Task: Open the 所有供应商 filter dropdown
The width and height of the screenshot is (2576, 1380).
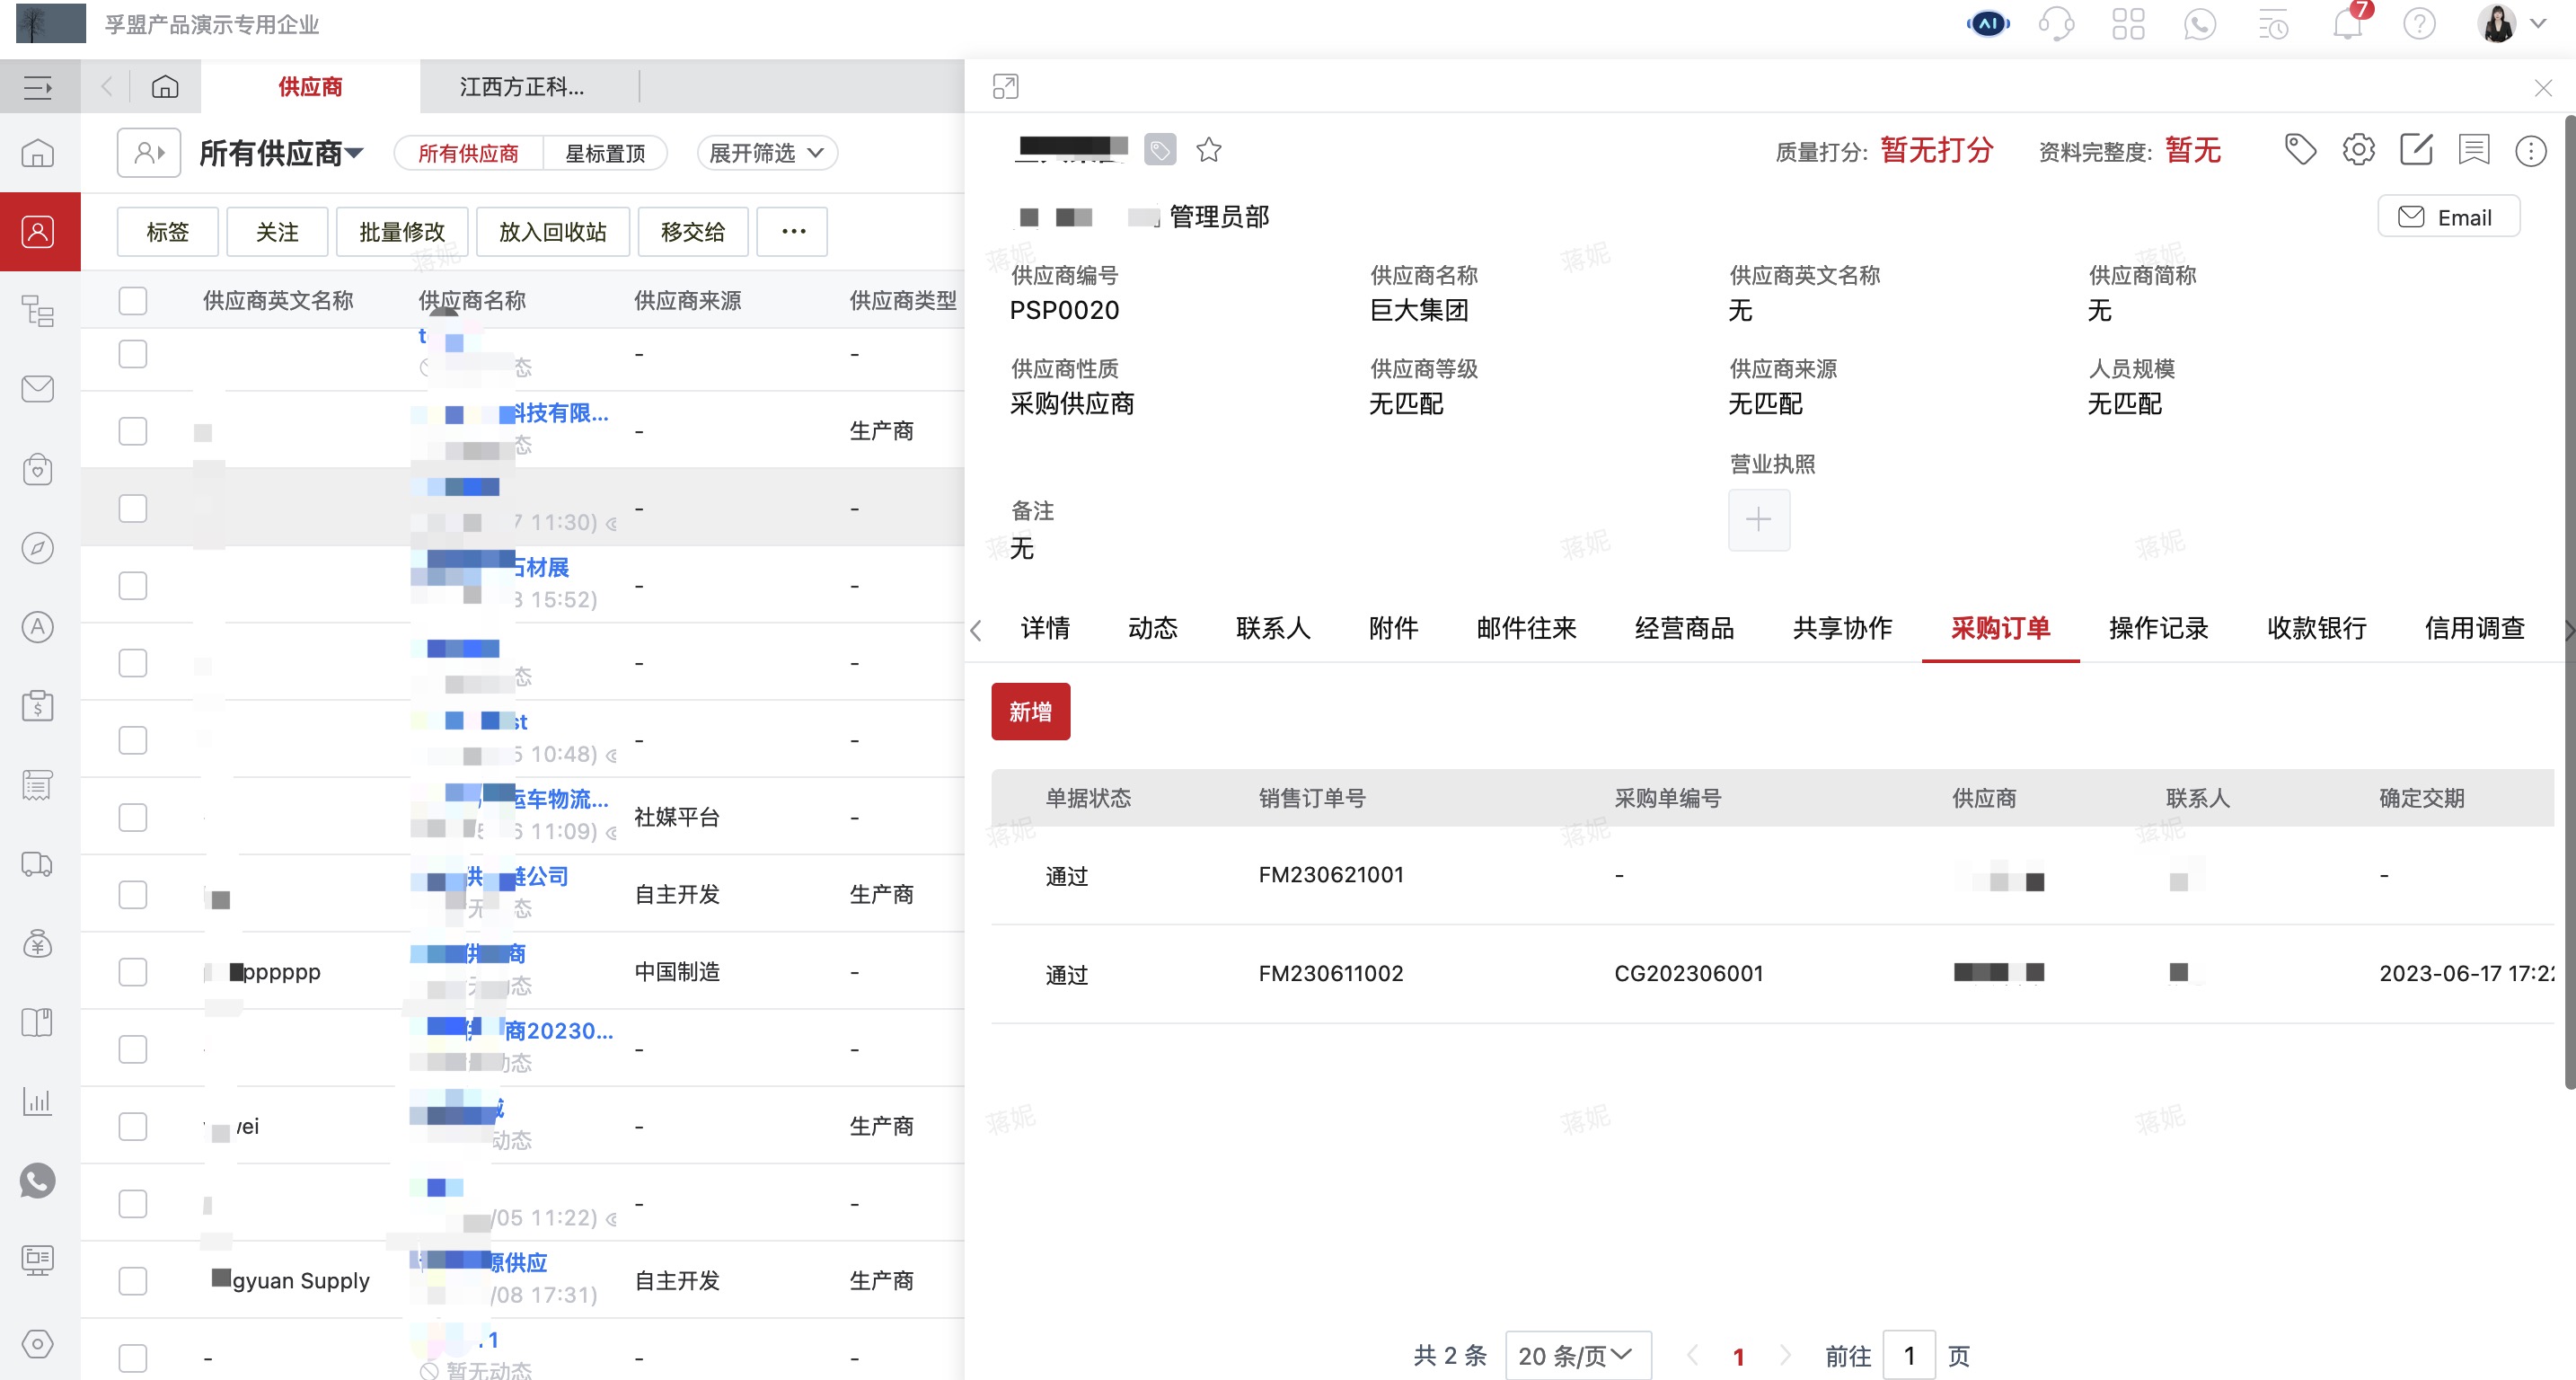Action: click(283, 153)
